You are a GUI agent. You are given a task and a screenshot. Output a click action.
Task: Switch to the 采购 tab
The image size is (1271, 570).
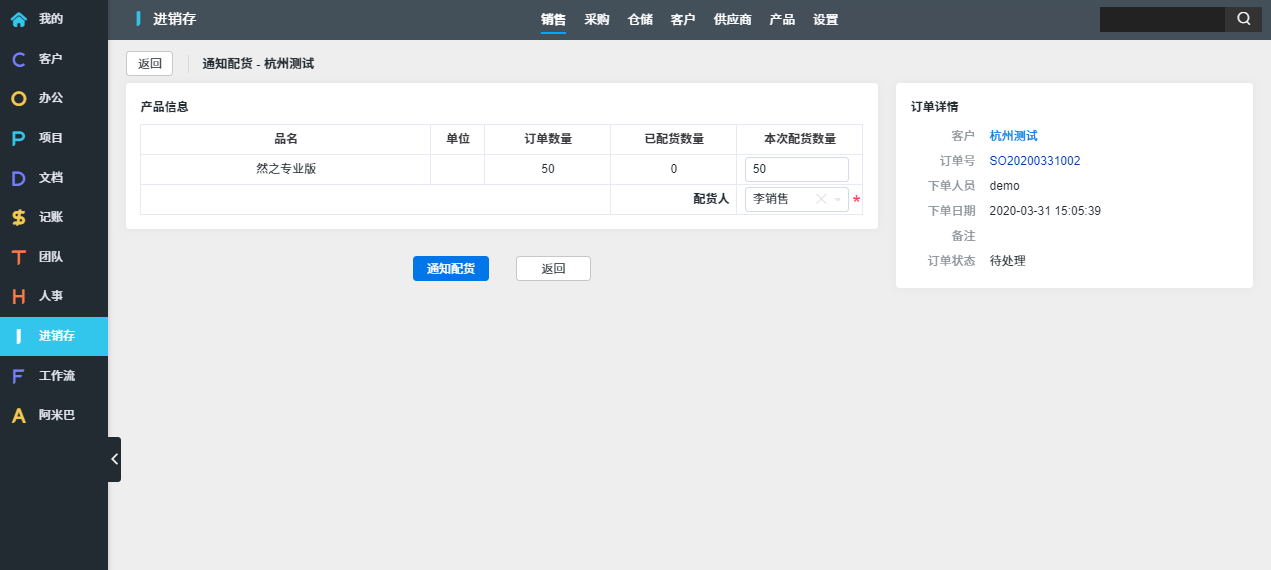coord(597,20)
